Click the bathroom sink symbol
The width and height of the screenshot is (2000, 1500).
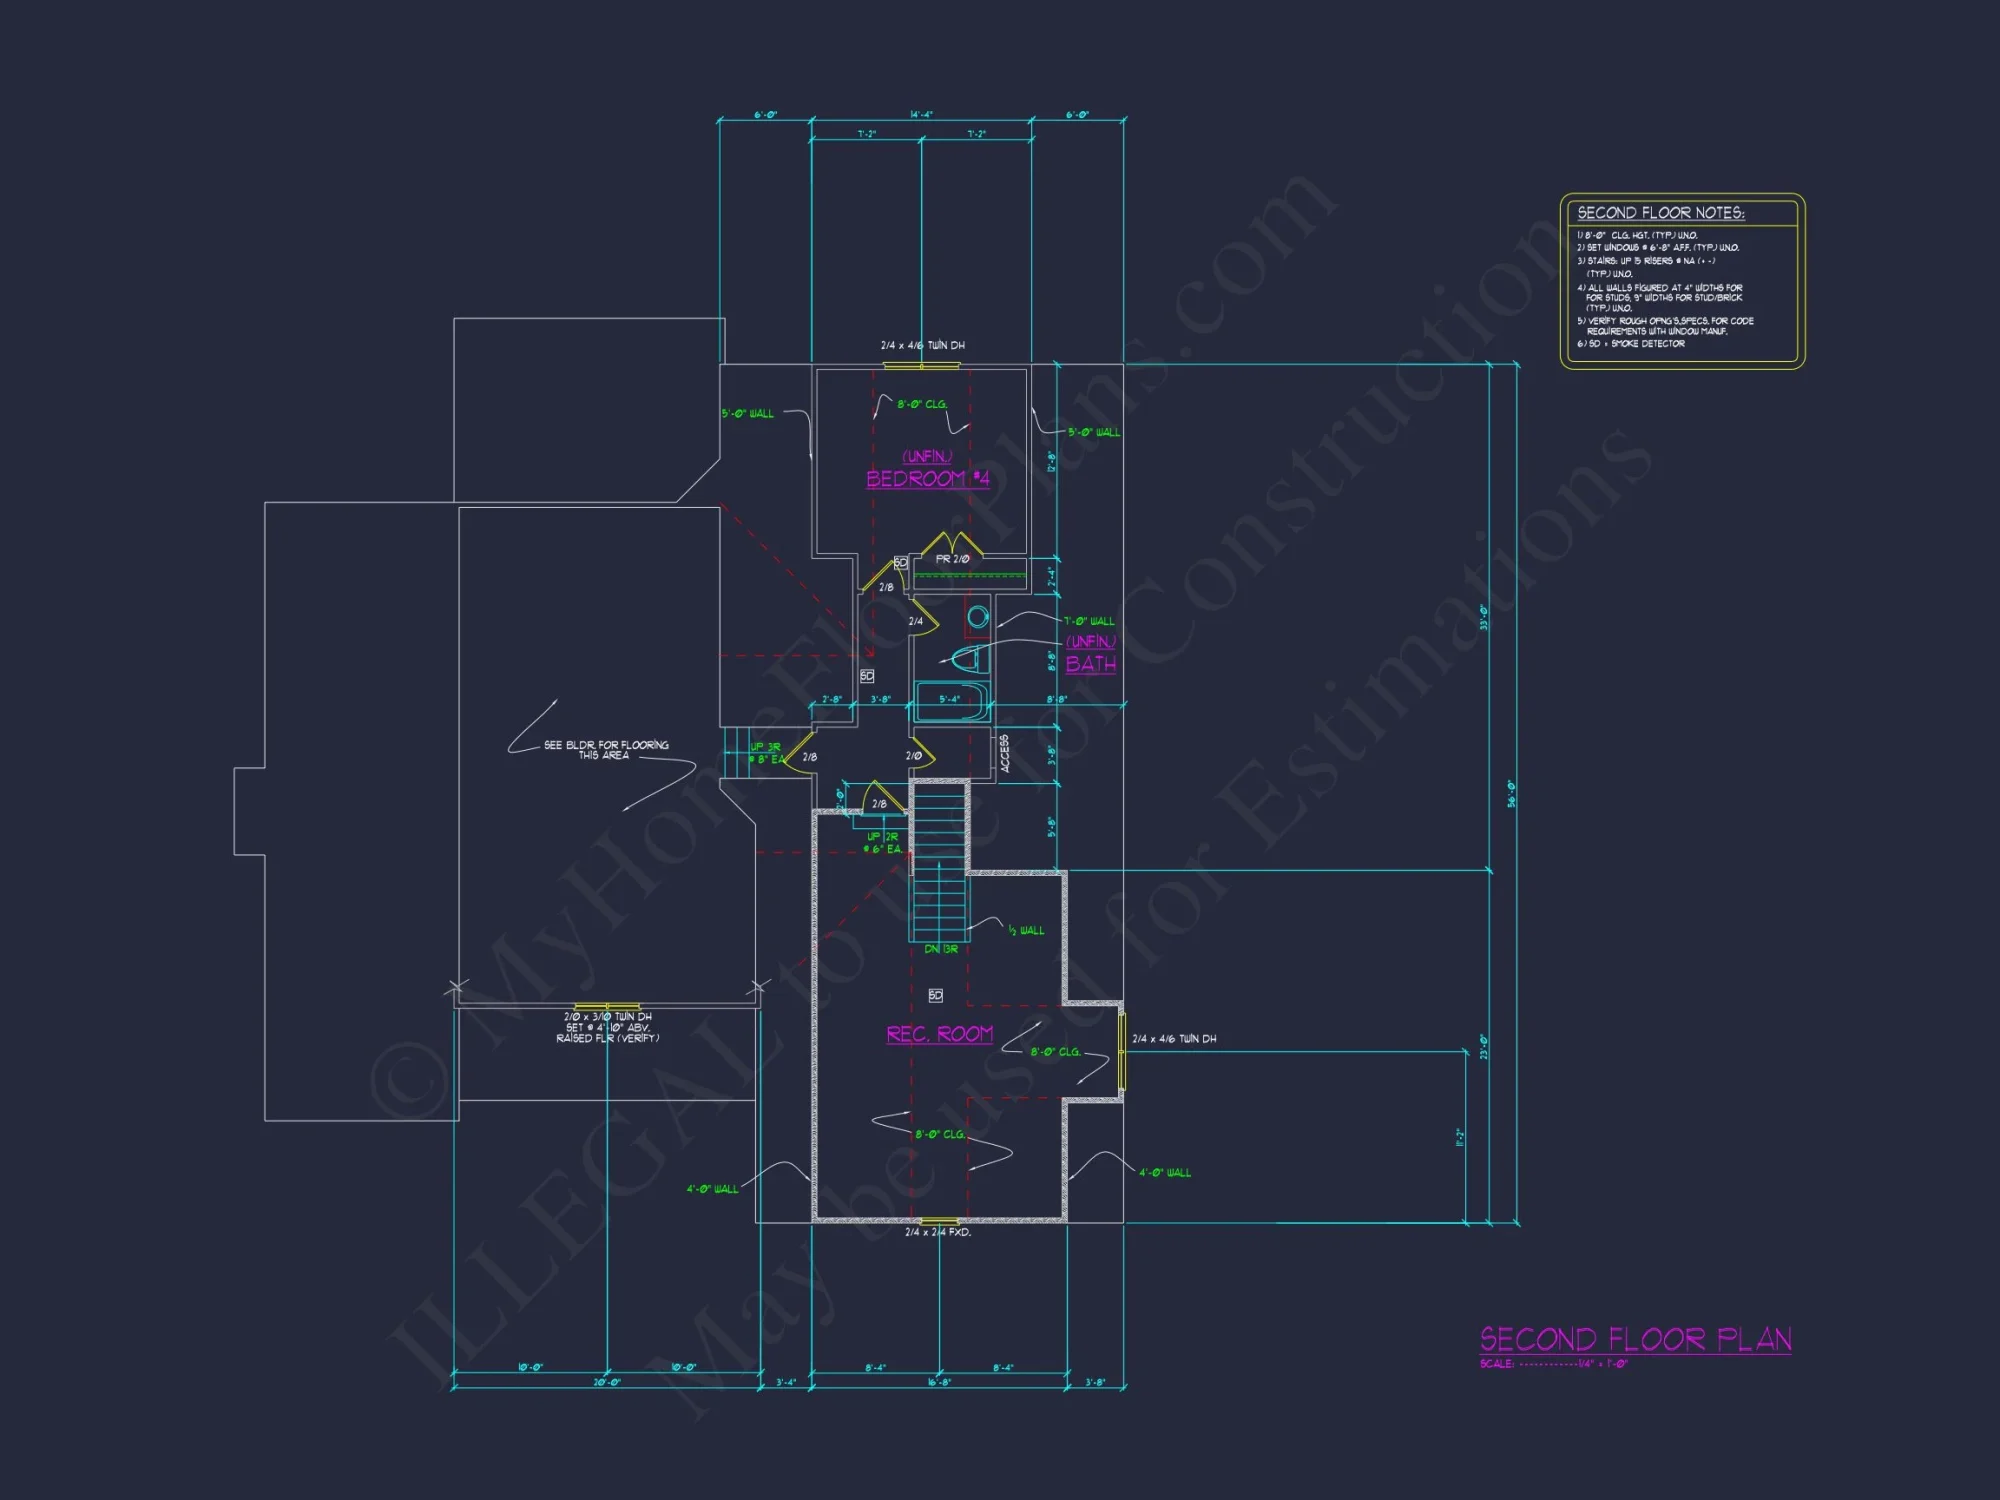click(978, 617)
